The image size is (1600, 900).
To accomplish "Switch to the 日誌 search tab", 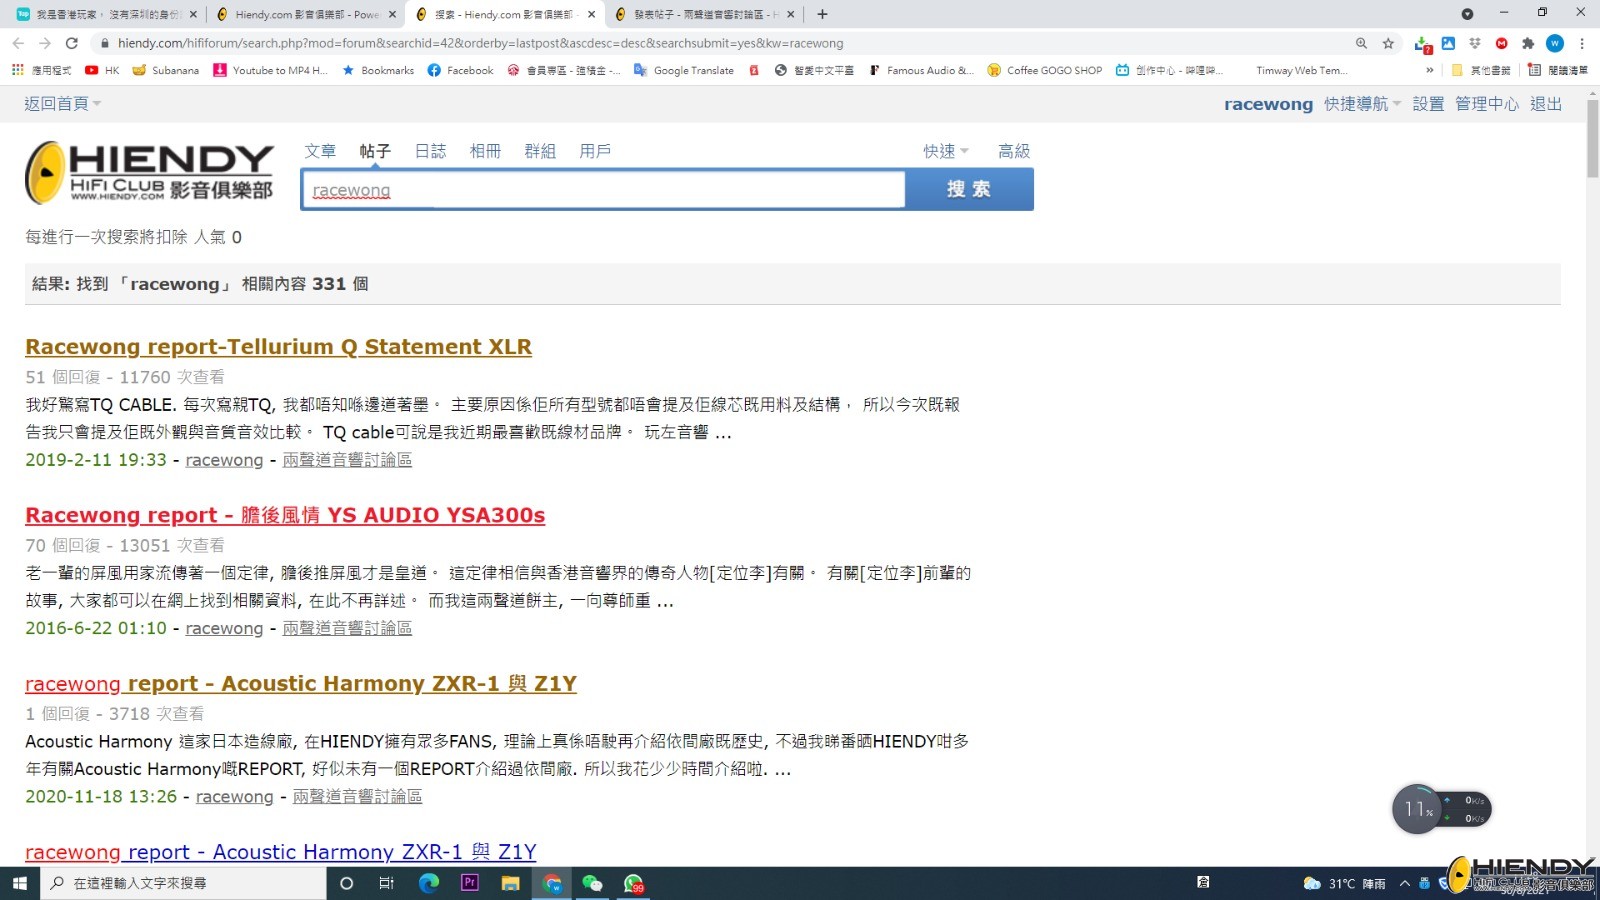I will pyautogui.click(x=430, y=151).
